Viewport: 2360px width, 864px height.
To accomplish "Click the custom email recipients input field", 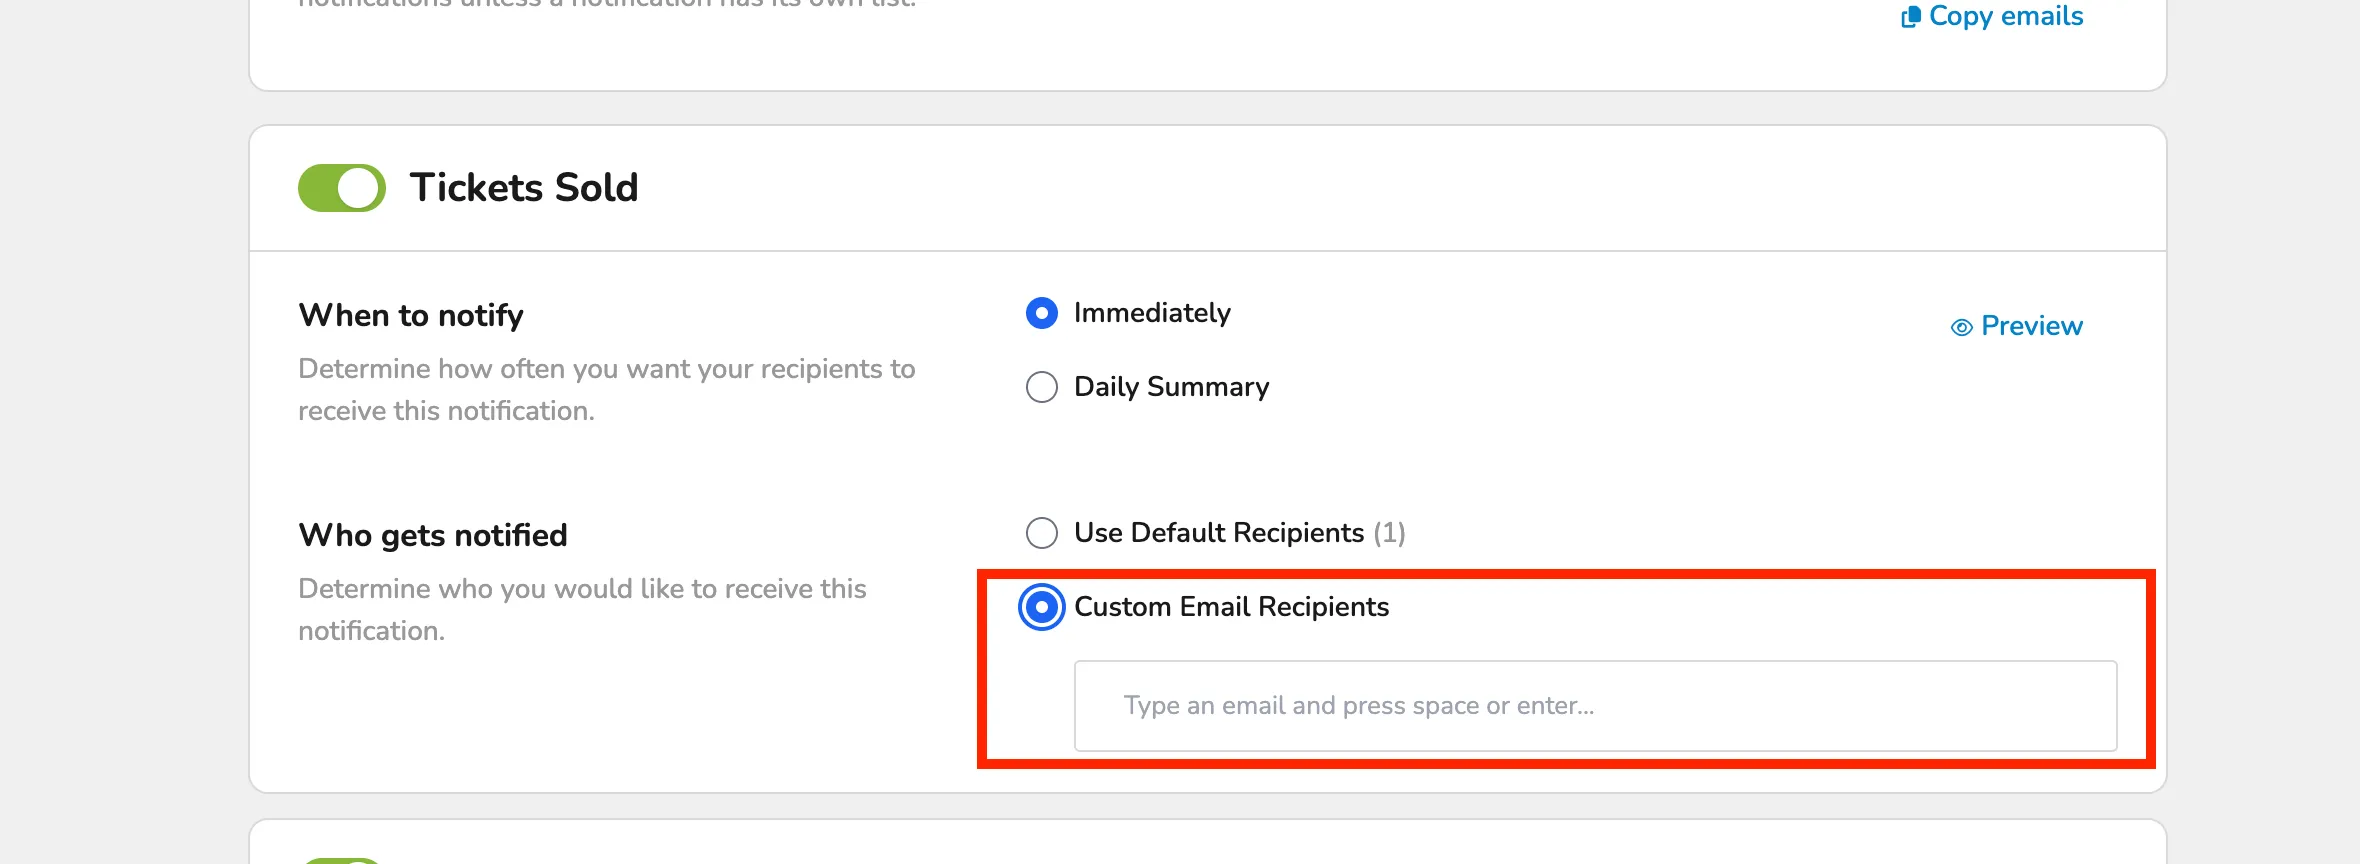I will [x=1595, y=706].
